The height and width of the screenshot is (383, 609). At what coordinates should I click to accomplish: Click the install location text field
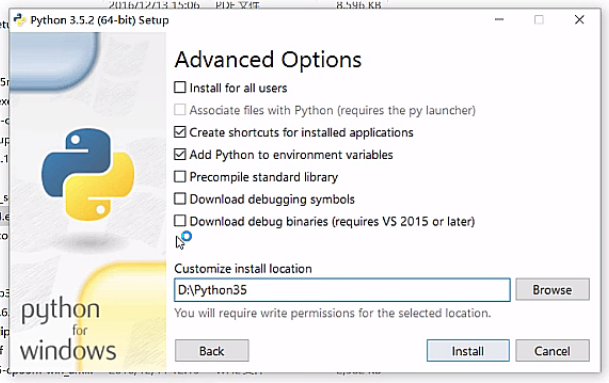pos(342,290)
